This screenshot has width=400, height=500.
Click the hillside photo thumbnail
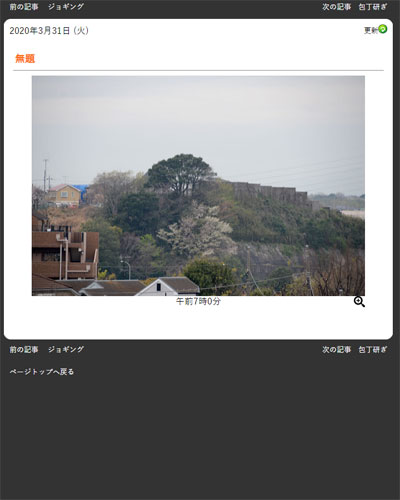coord(198,186)
